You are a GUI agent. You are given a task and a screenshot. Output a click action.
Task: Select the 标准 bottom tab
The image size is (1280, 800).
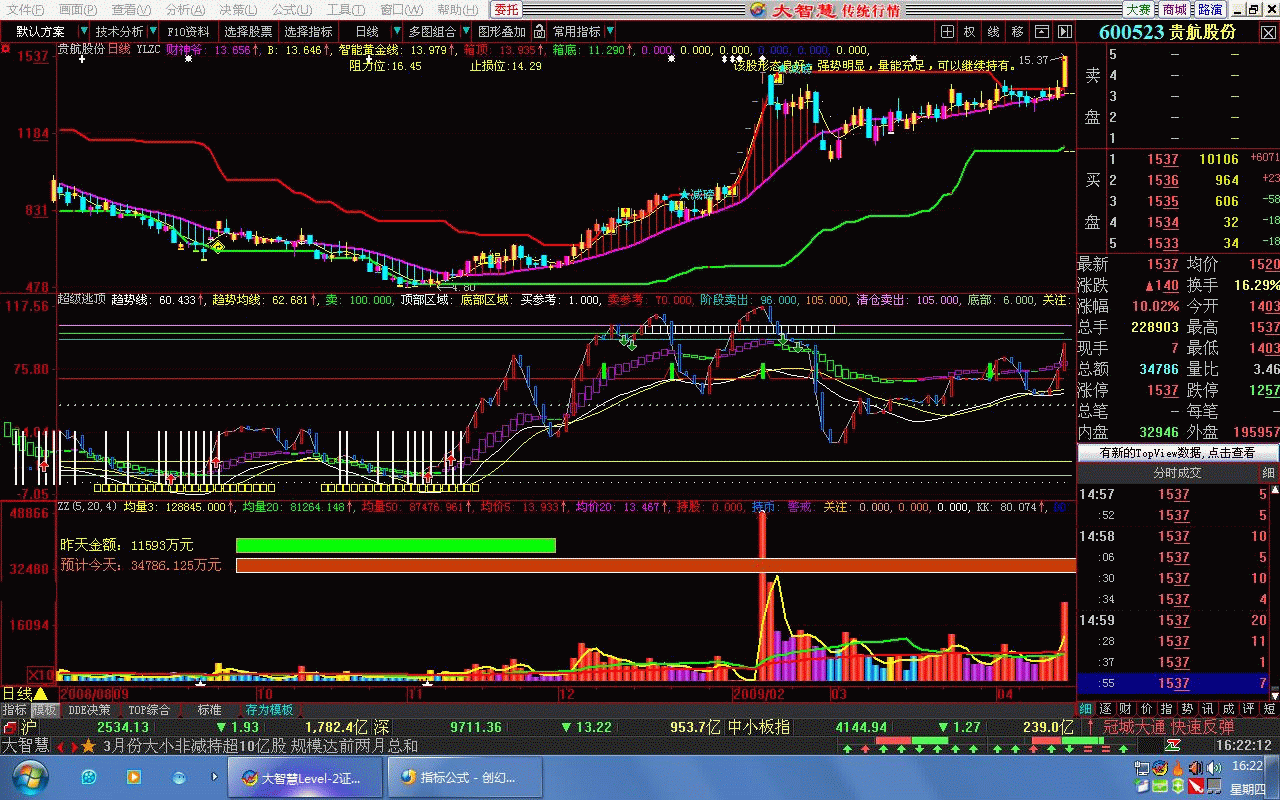pos(209,710)
